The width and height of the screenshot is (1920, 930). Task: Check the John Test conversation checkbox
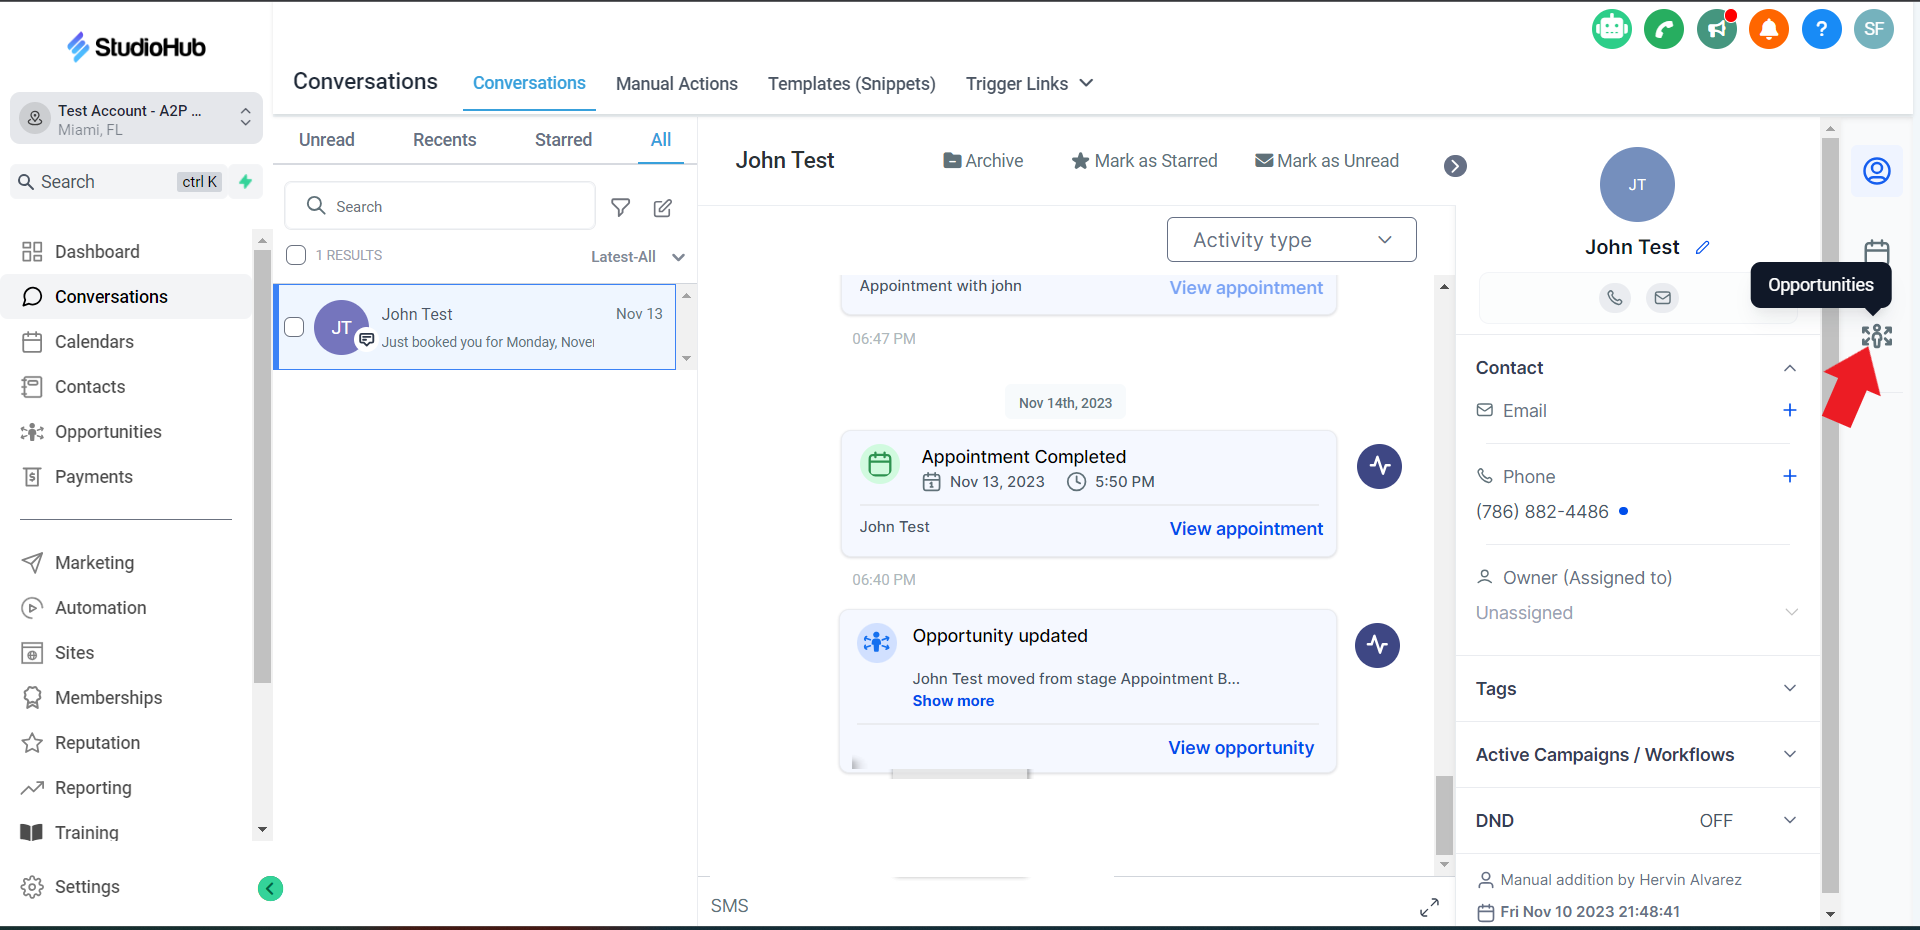pos(294,327)
